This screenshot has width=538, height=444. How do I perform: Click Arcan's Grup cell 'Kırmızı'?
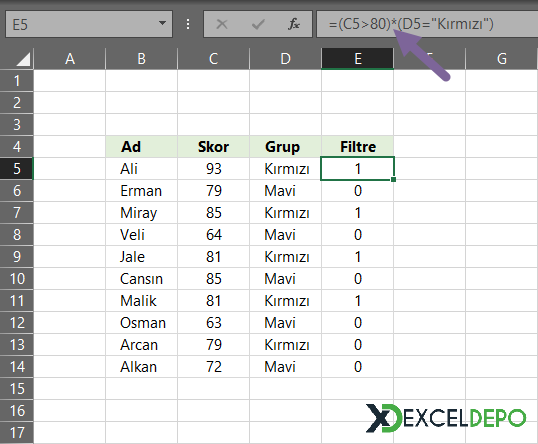coord(285,344)
